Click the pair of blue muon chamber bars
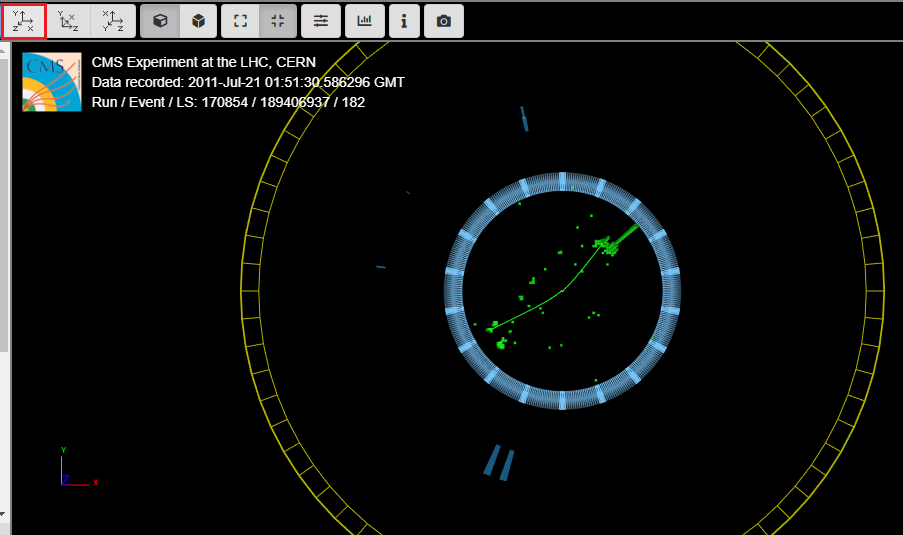Image resolution: width=903 pixels, height=535 pixels. [499, 462]
